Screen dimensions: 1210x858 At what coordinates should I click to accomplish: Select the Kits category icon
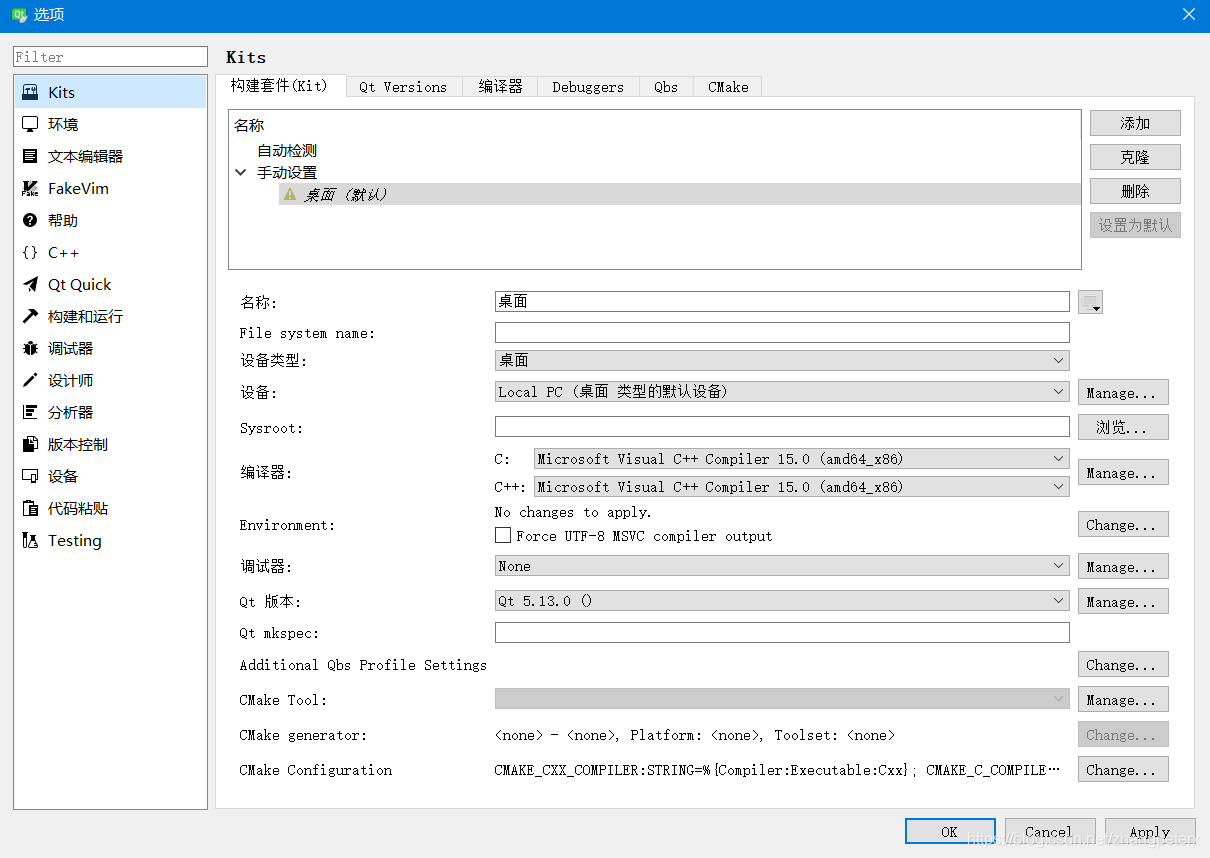[x=30, y=92]
